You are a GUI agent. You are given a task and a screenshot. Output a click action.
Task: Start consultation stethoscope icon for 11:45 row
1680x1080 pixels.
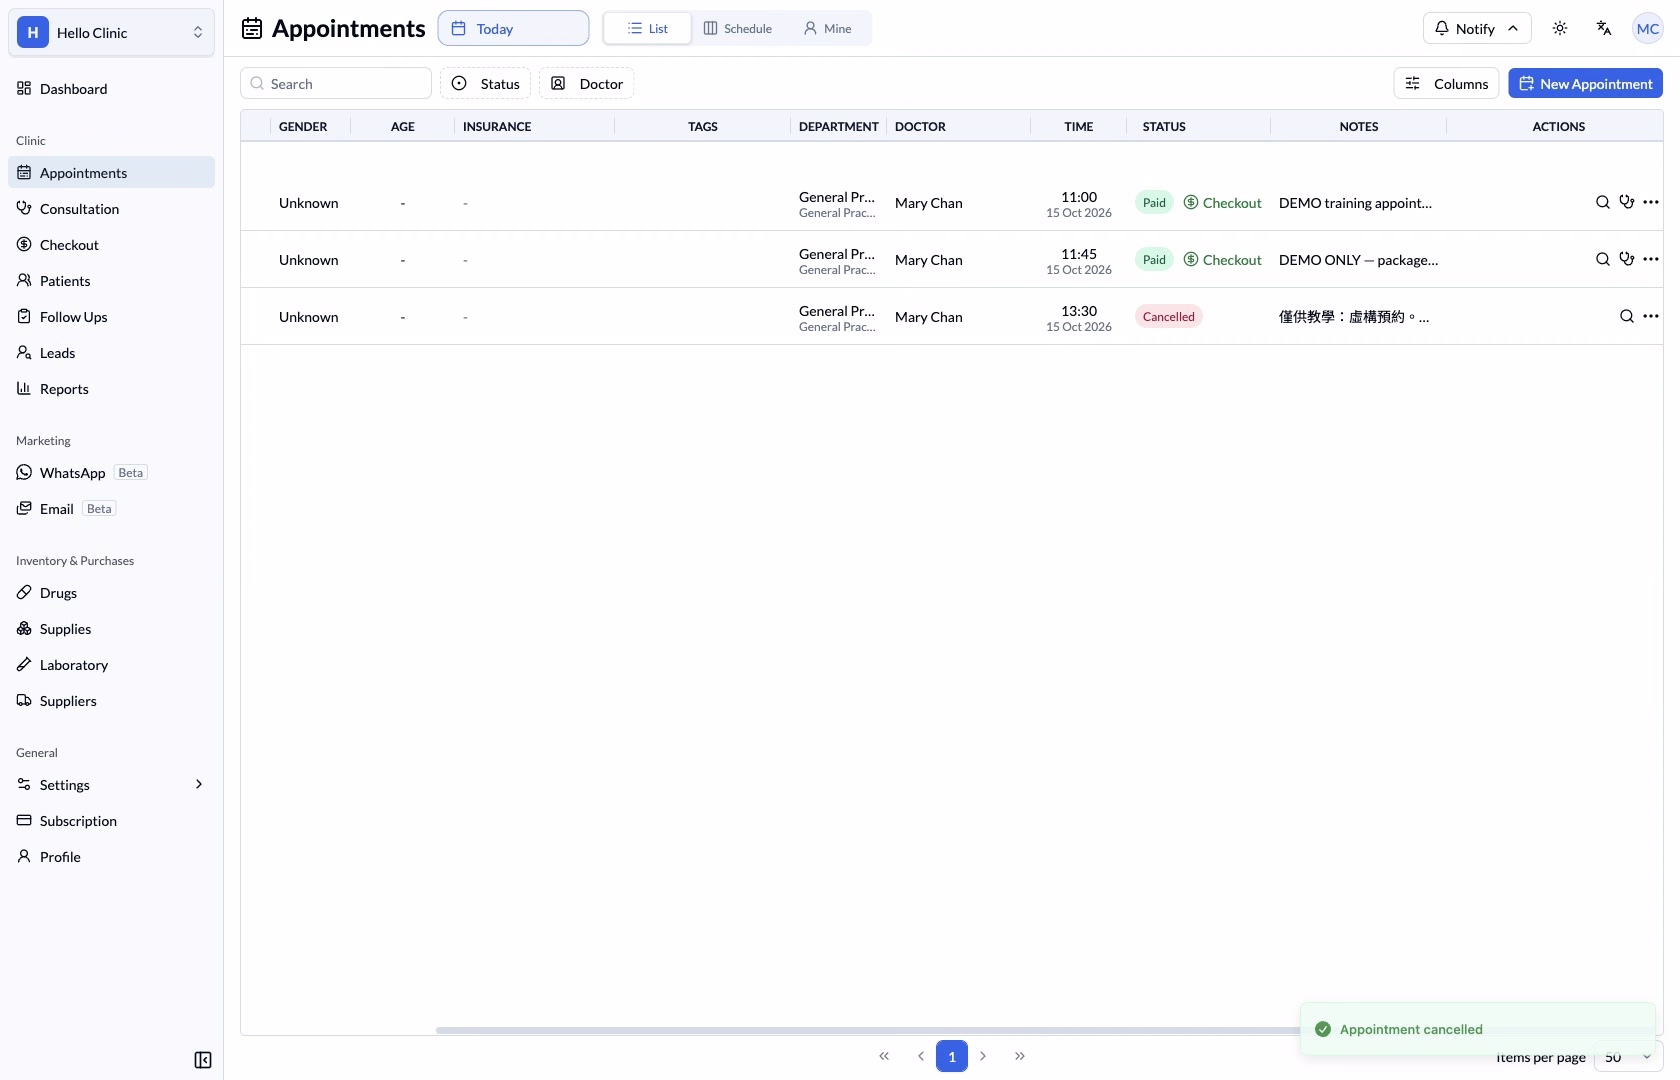pyautogui.click(x=1627, y=259)
